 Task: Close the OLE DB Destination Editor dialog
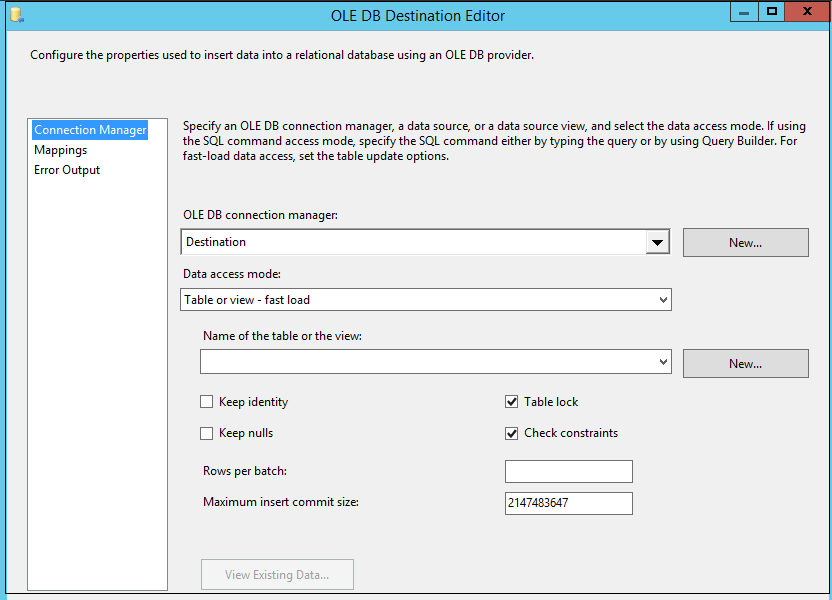[807, 12]
